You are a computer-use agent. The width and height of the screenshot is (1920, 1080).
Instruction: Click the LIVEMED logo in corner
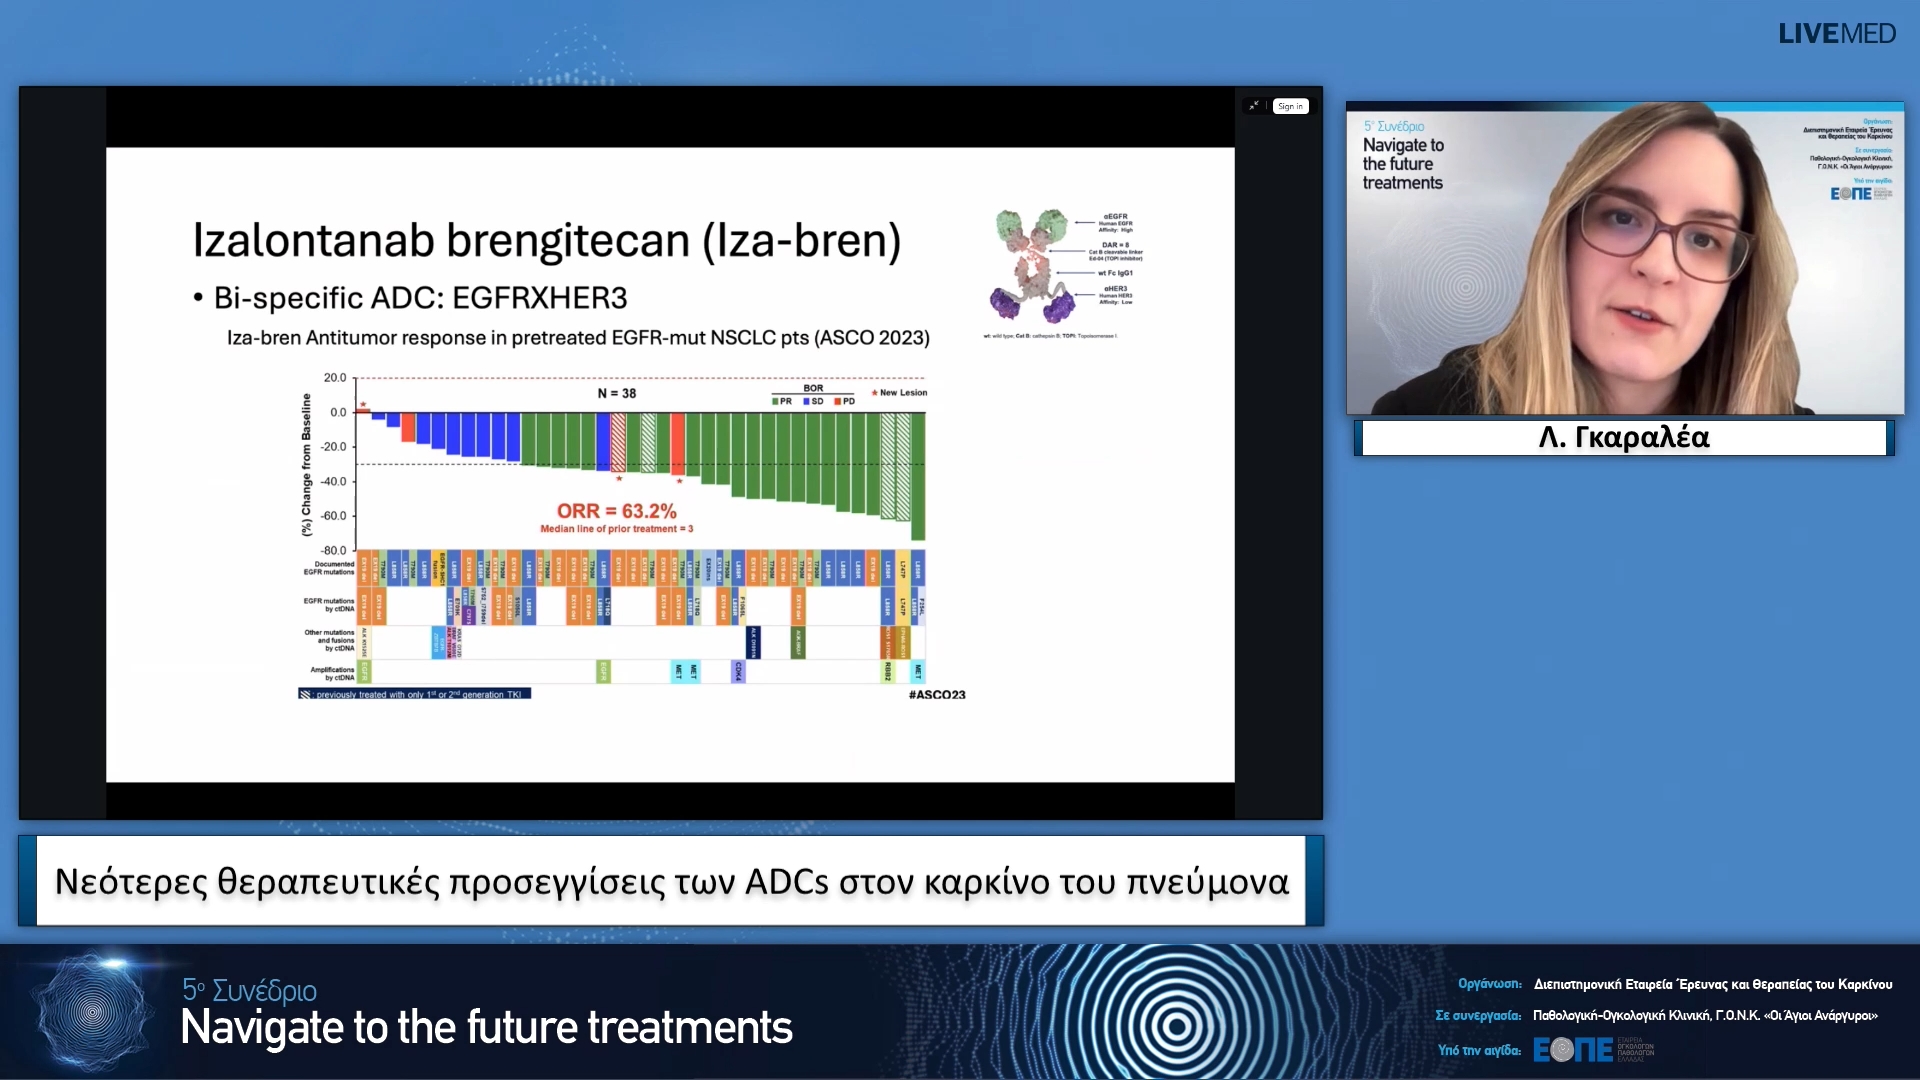click(x=1836, y=34)
